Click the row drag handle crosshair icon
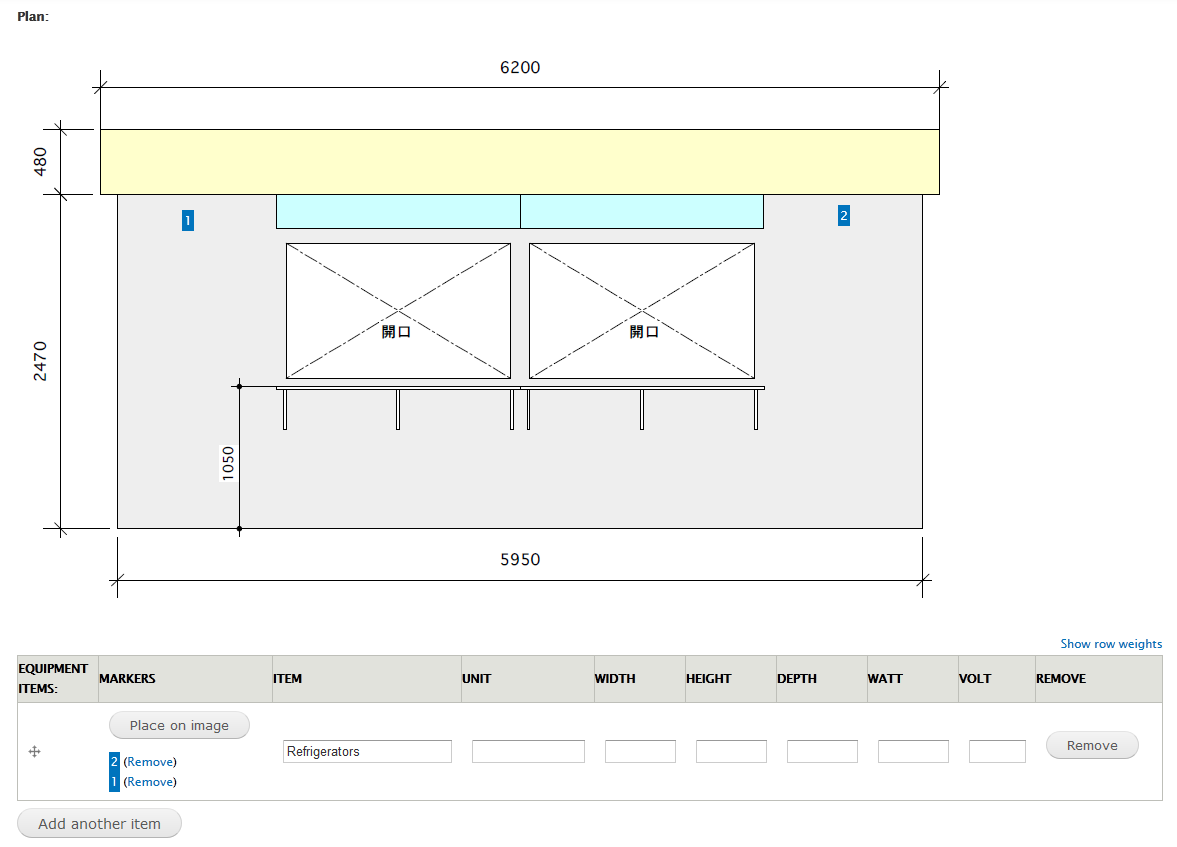The image size is (1177, 847). (34, 751)
